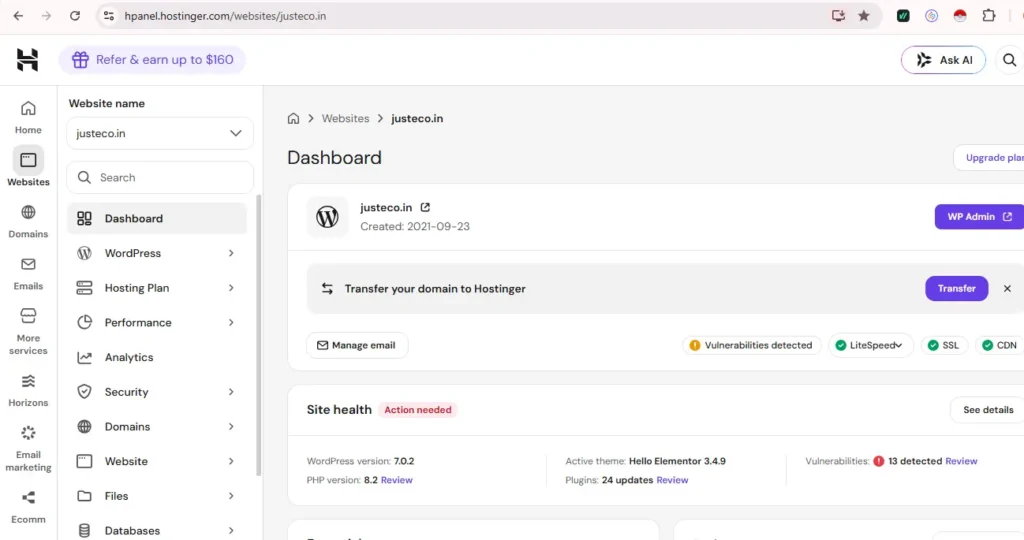Click the Action needed status label
Screen dimensions: 1024x540
click(x=418, y=410)
